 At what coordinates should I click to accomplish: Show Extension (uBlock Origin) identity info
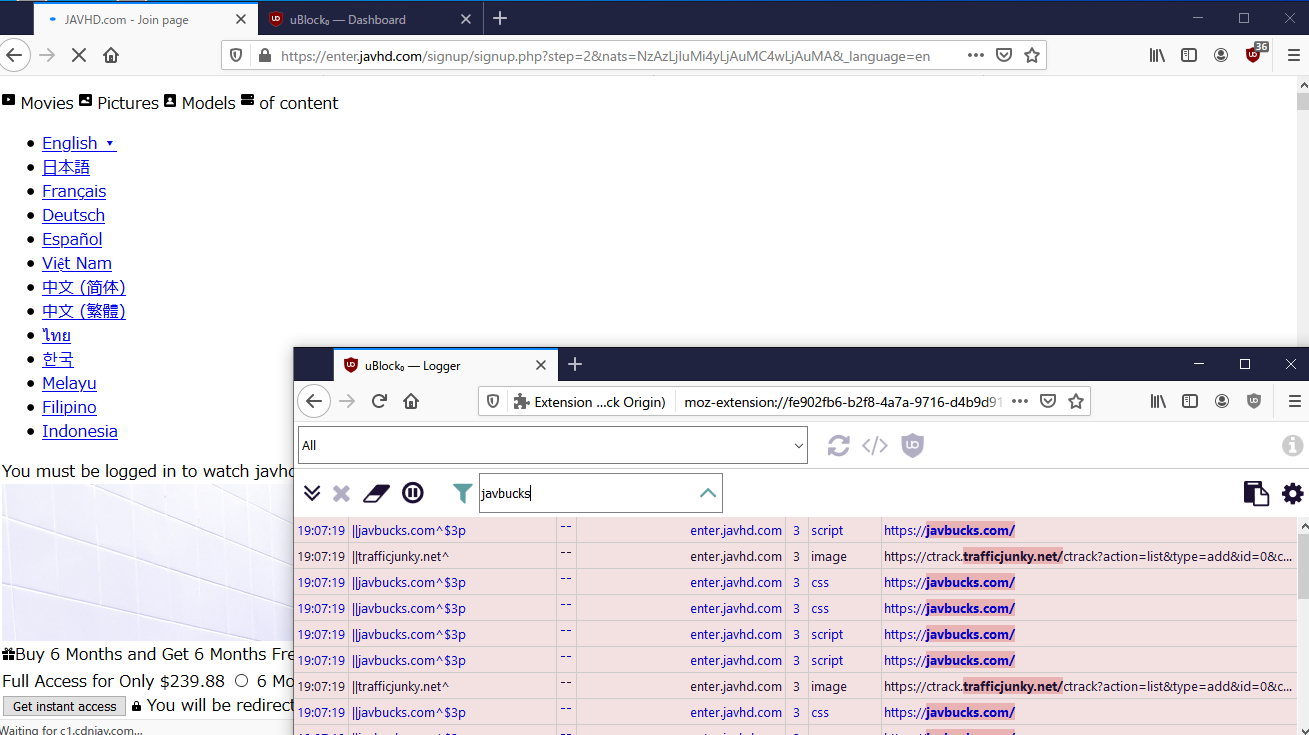pyautogui.click(x=589, y=401)
